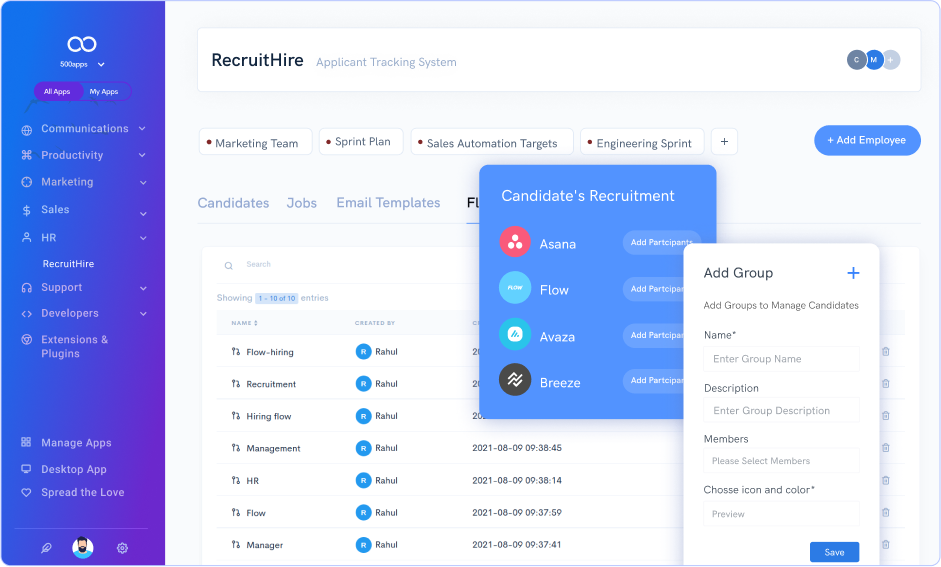Click the Add Employee button
The image size is (941, 567).
point(866,140)
